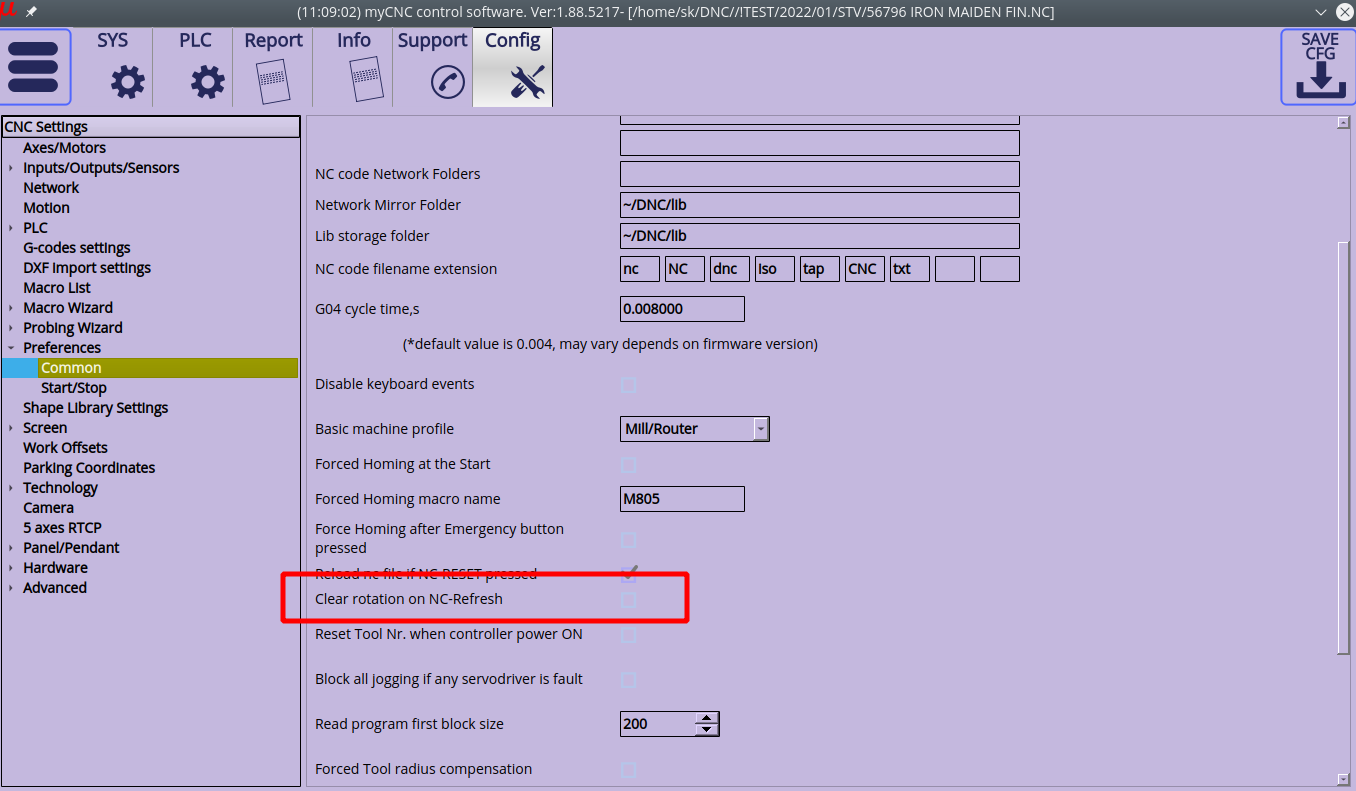Open Axes/Motors settings item
This screenshot has height=791, width=1356.
[x=64, y=148]
